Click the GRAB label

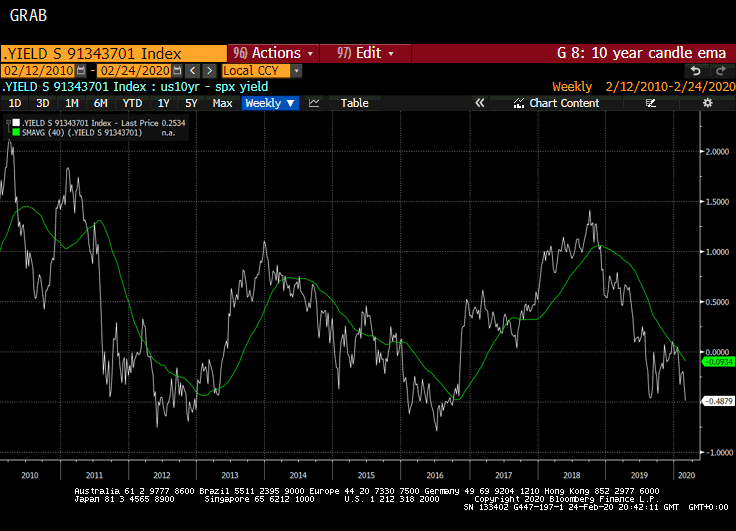[x=28, y=15]
